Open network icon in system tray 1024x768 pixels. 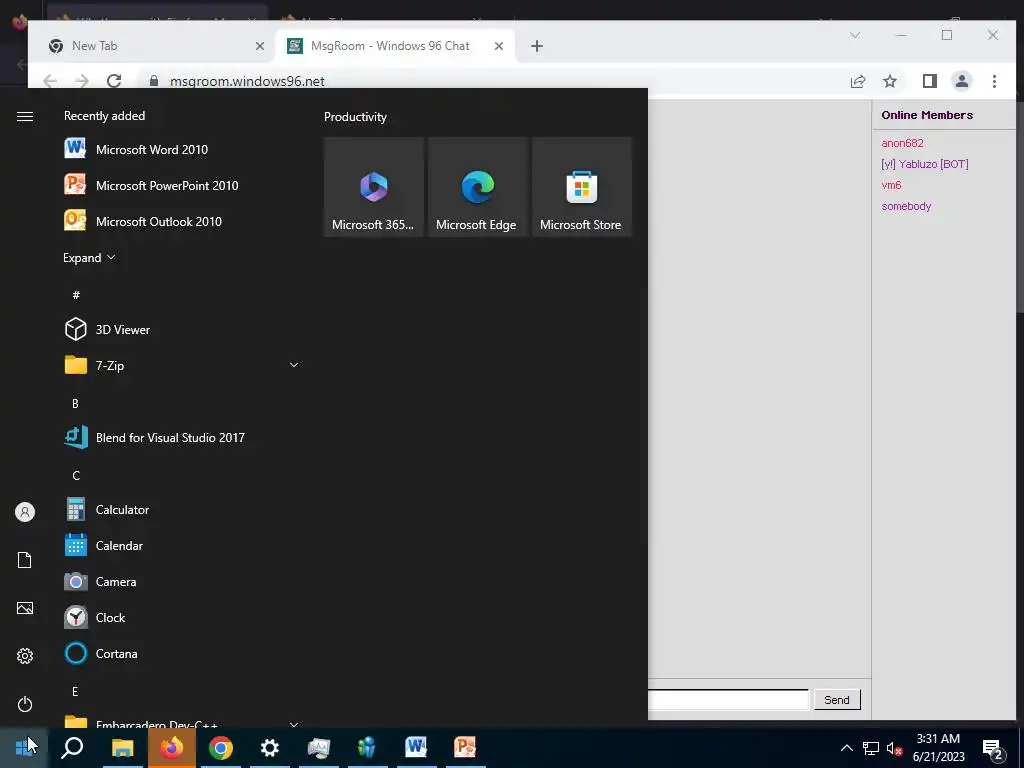tap(871, 748)
